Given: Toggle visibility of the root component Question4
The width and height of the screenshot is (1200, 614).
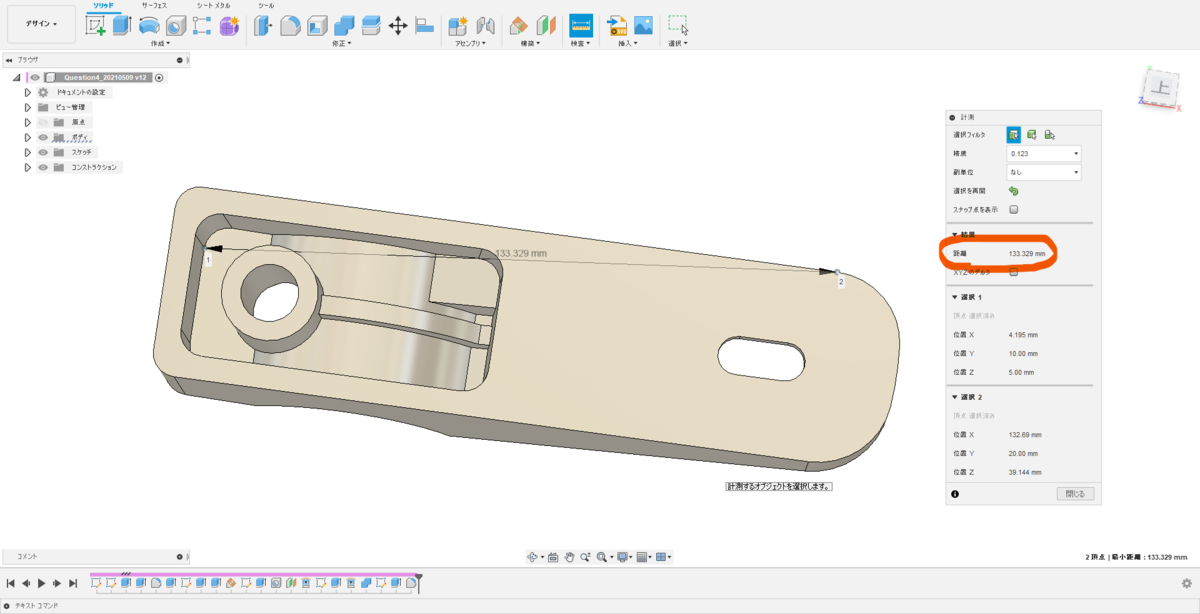Looking at the screenshot, I should click(34, 77).
